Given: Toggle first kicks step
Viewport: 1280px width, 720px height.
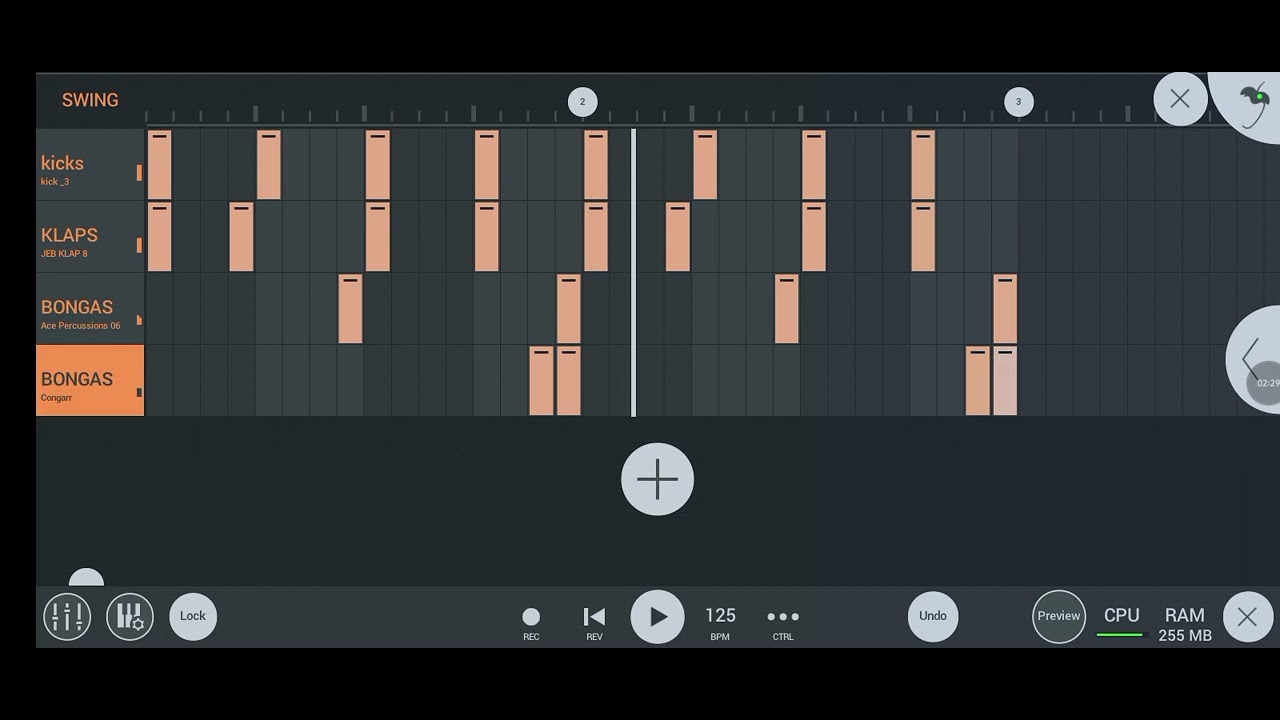Looking at the screenshot, I should tap(160, 165).
